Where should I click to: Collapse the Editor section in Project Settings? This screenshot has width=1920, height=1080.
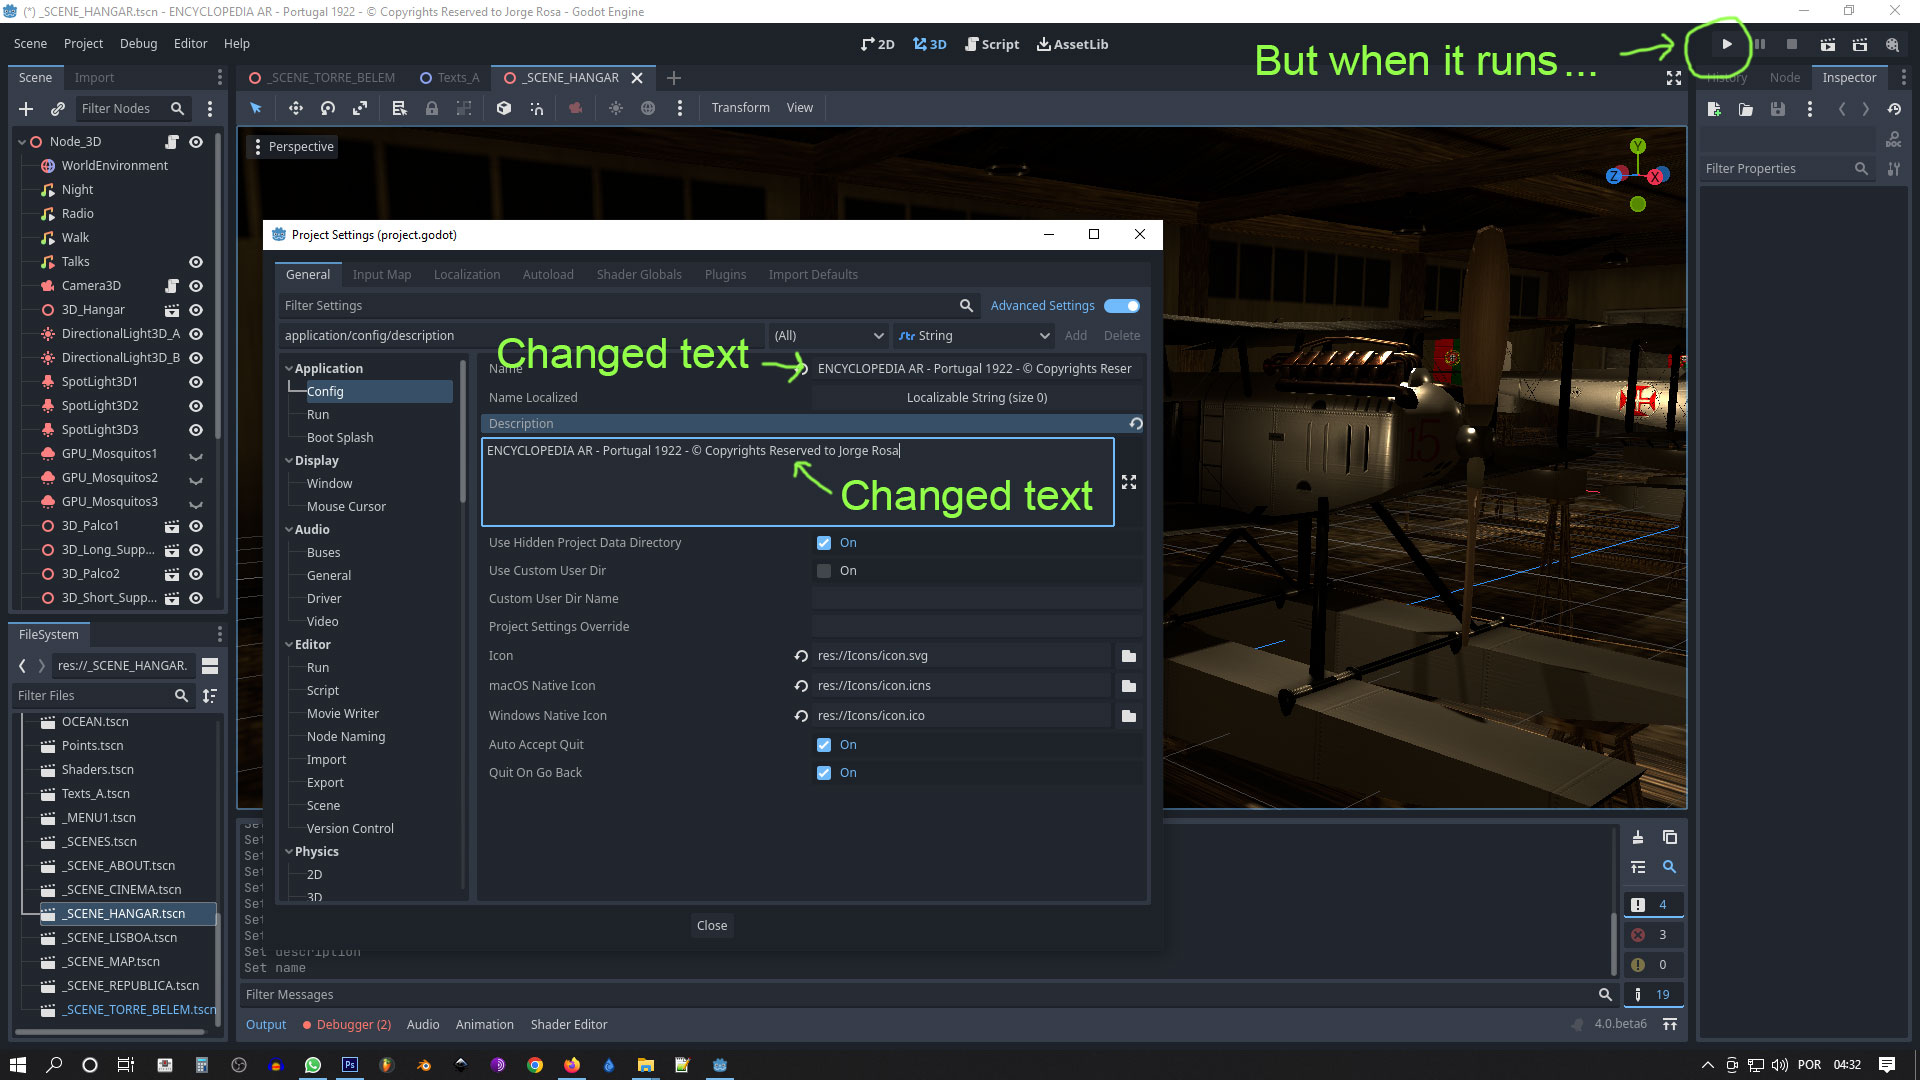(288, 644)
